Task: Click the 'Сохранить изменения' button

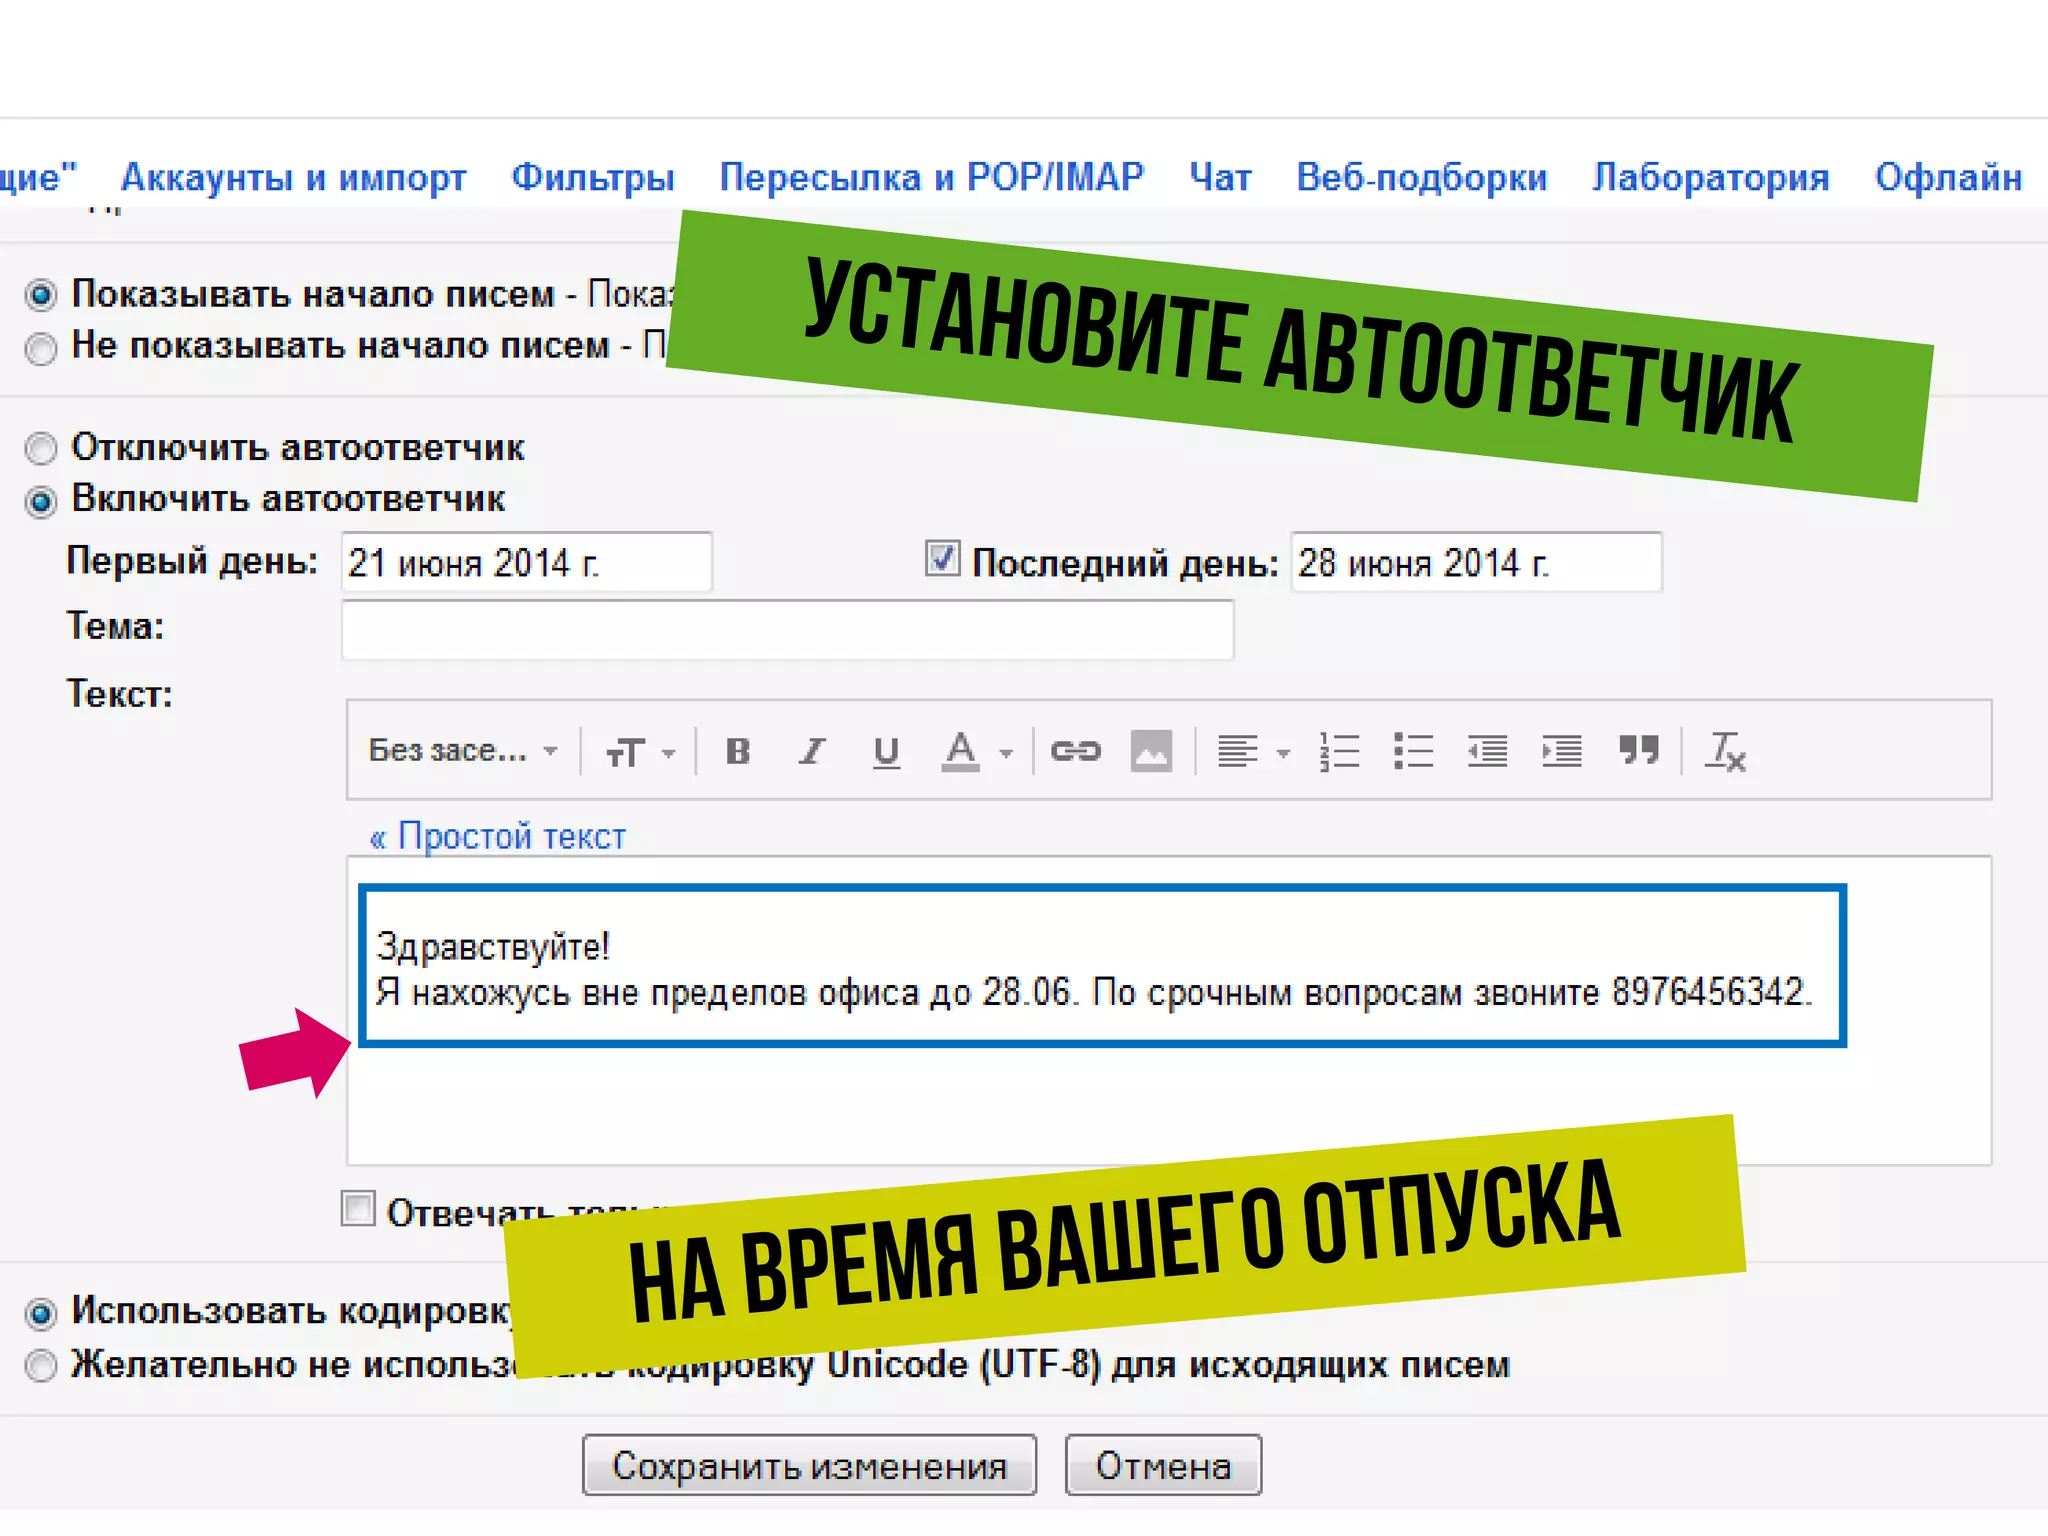Action: 809,1465
